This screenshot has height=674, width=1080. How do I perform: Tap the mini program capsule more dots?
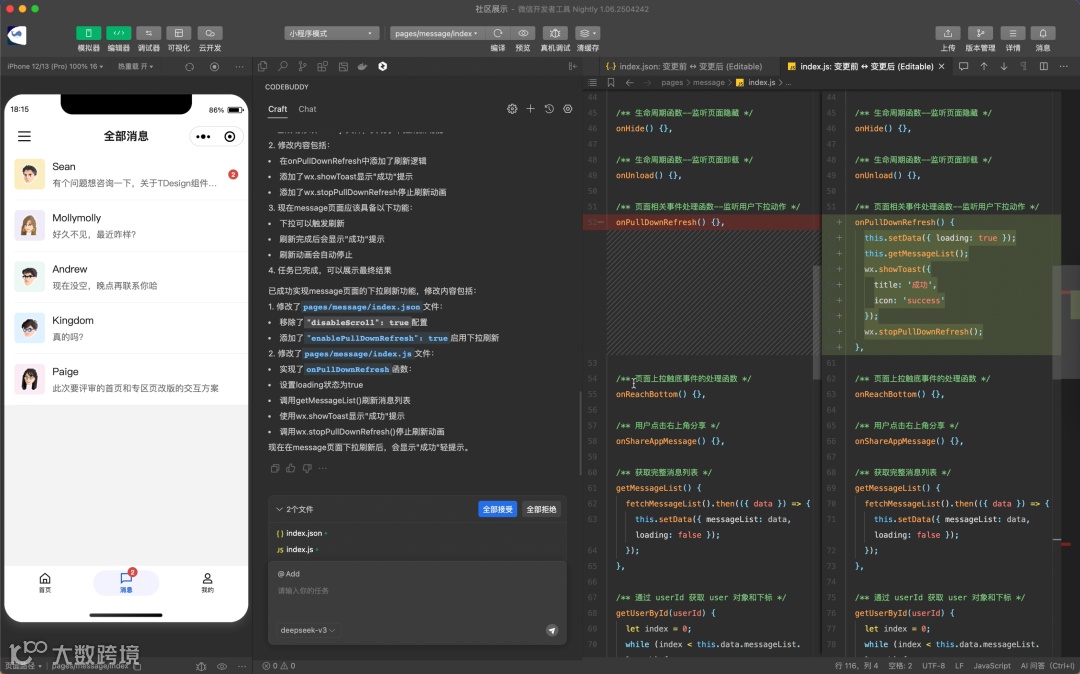pyautogui.click(x=203, y=136)
